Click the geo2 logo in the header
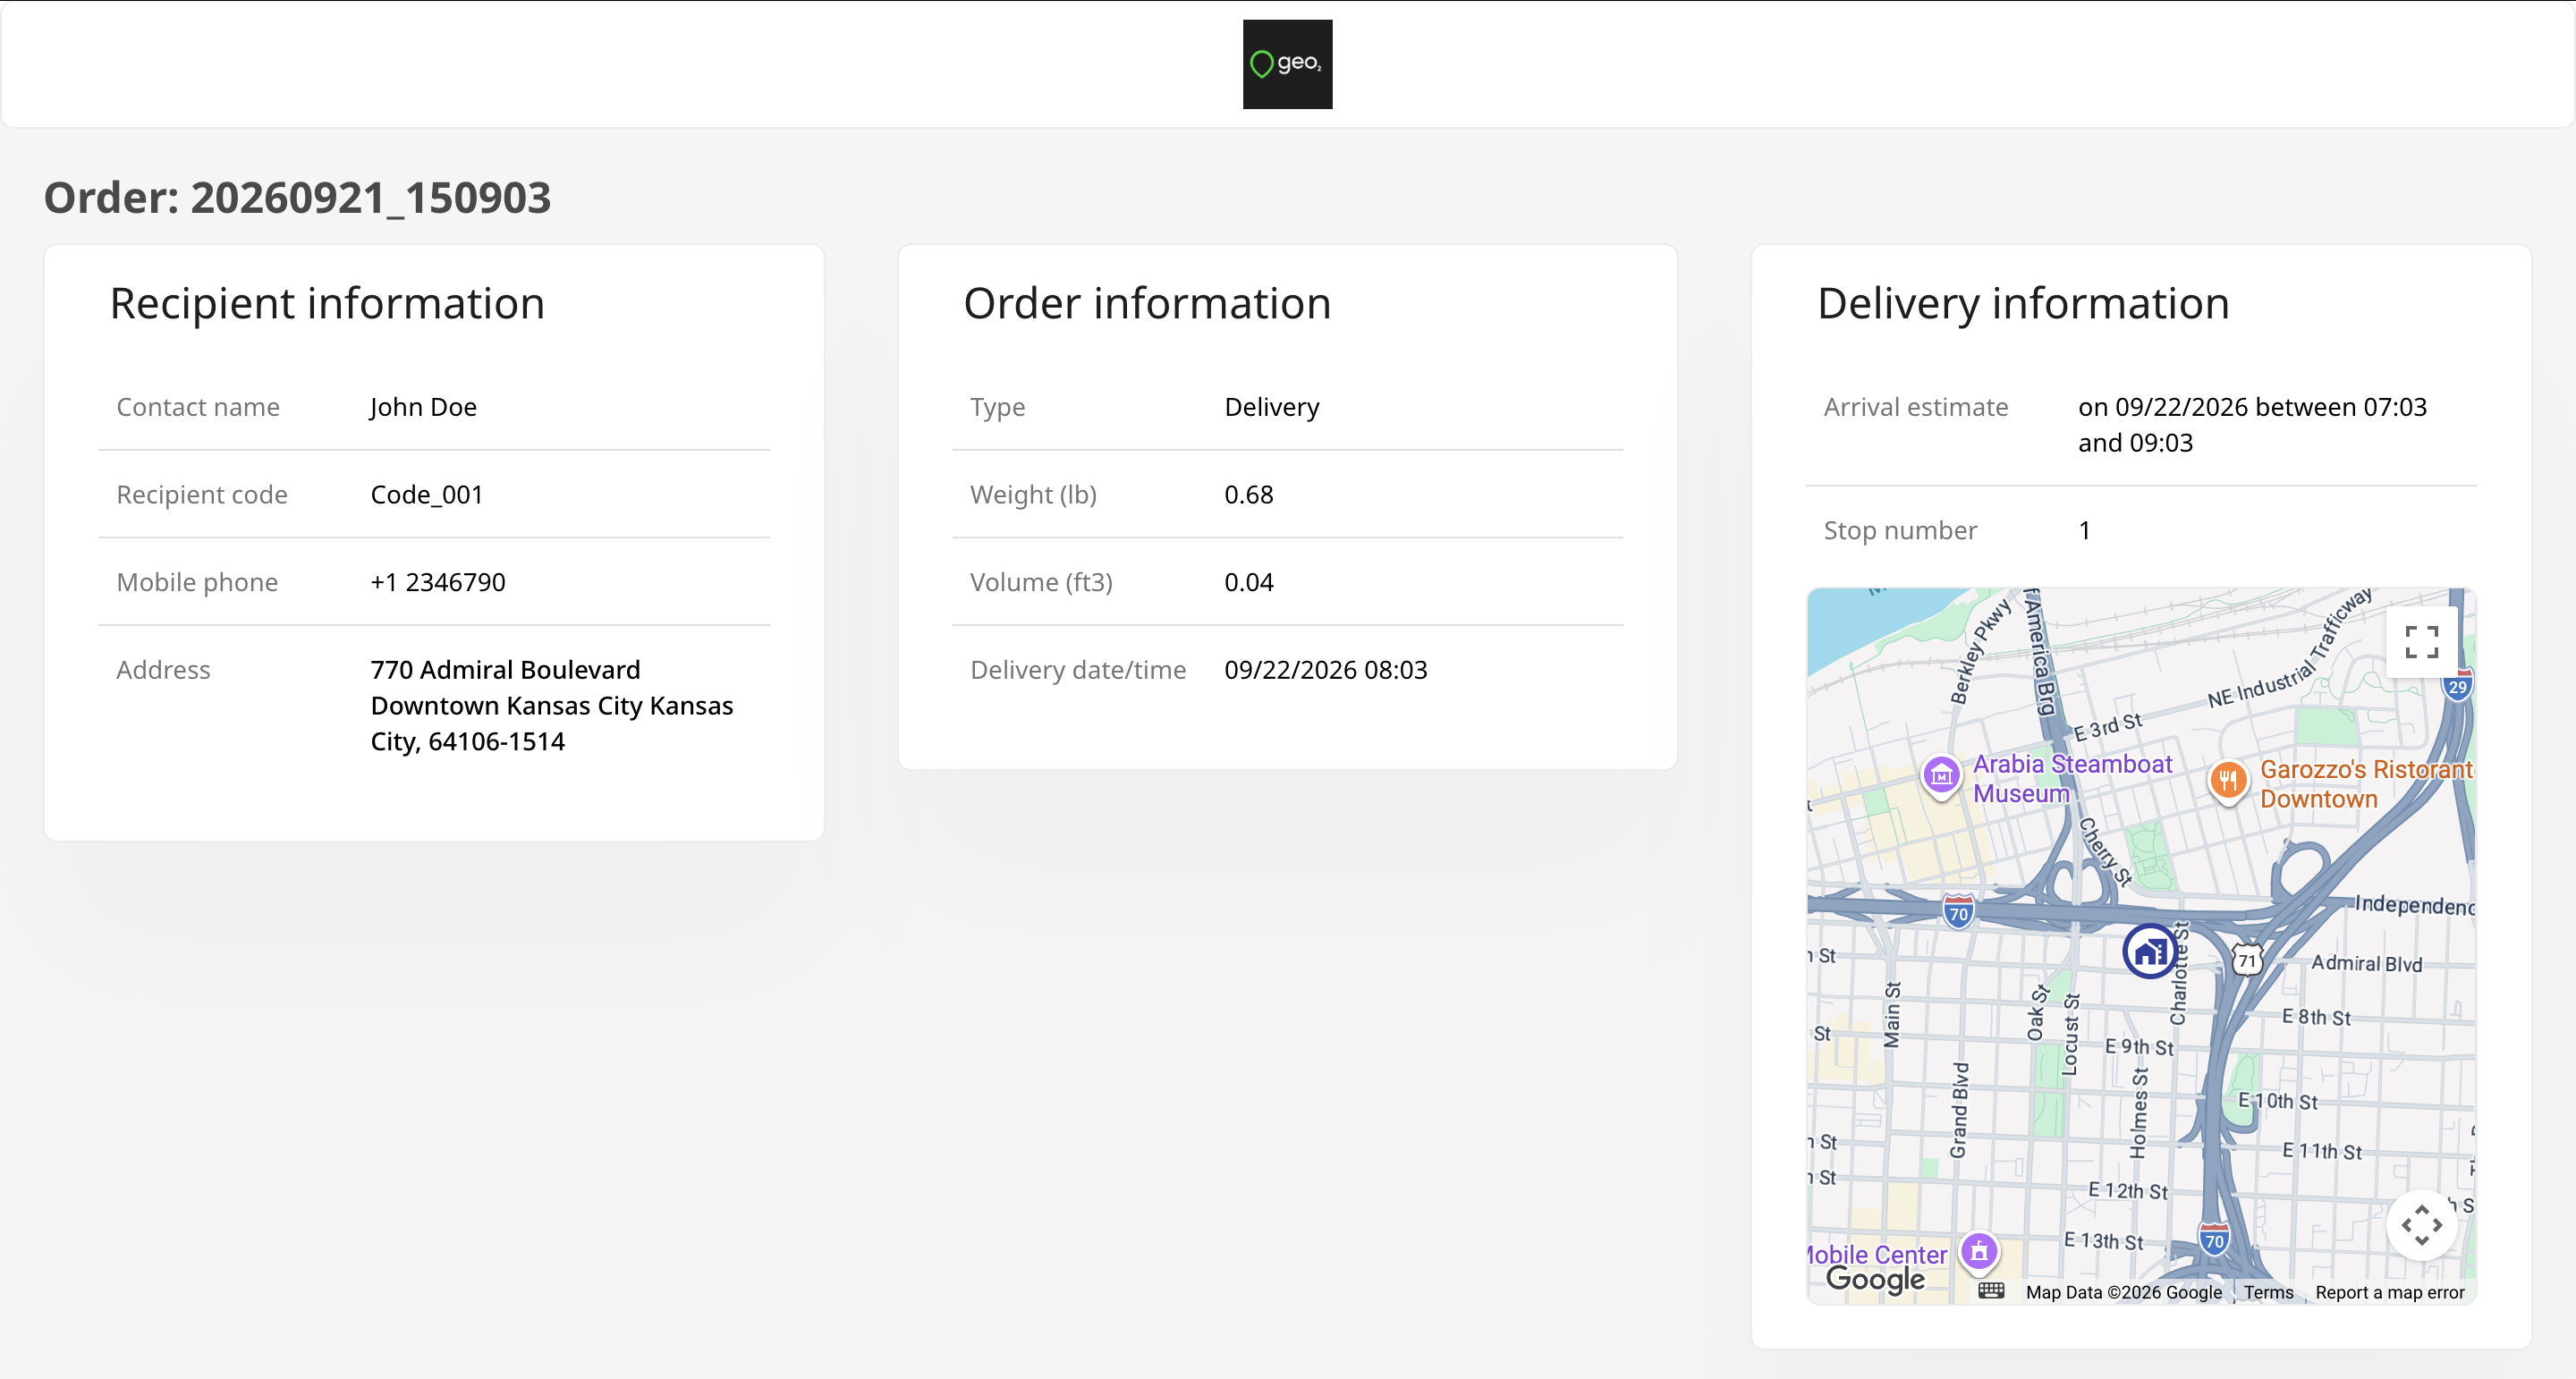2576x1379 pixels. tap(1287, 64)
